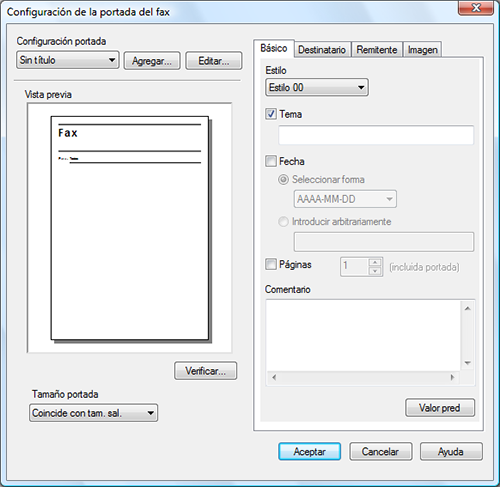
Task: Enable the Páginas checkbox
Action: click(x=271, y=264)
